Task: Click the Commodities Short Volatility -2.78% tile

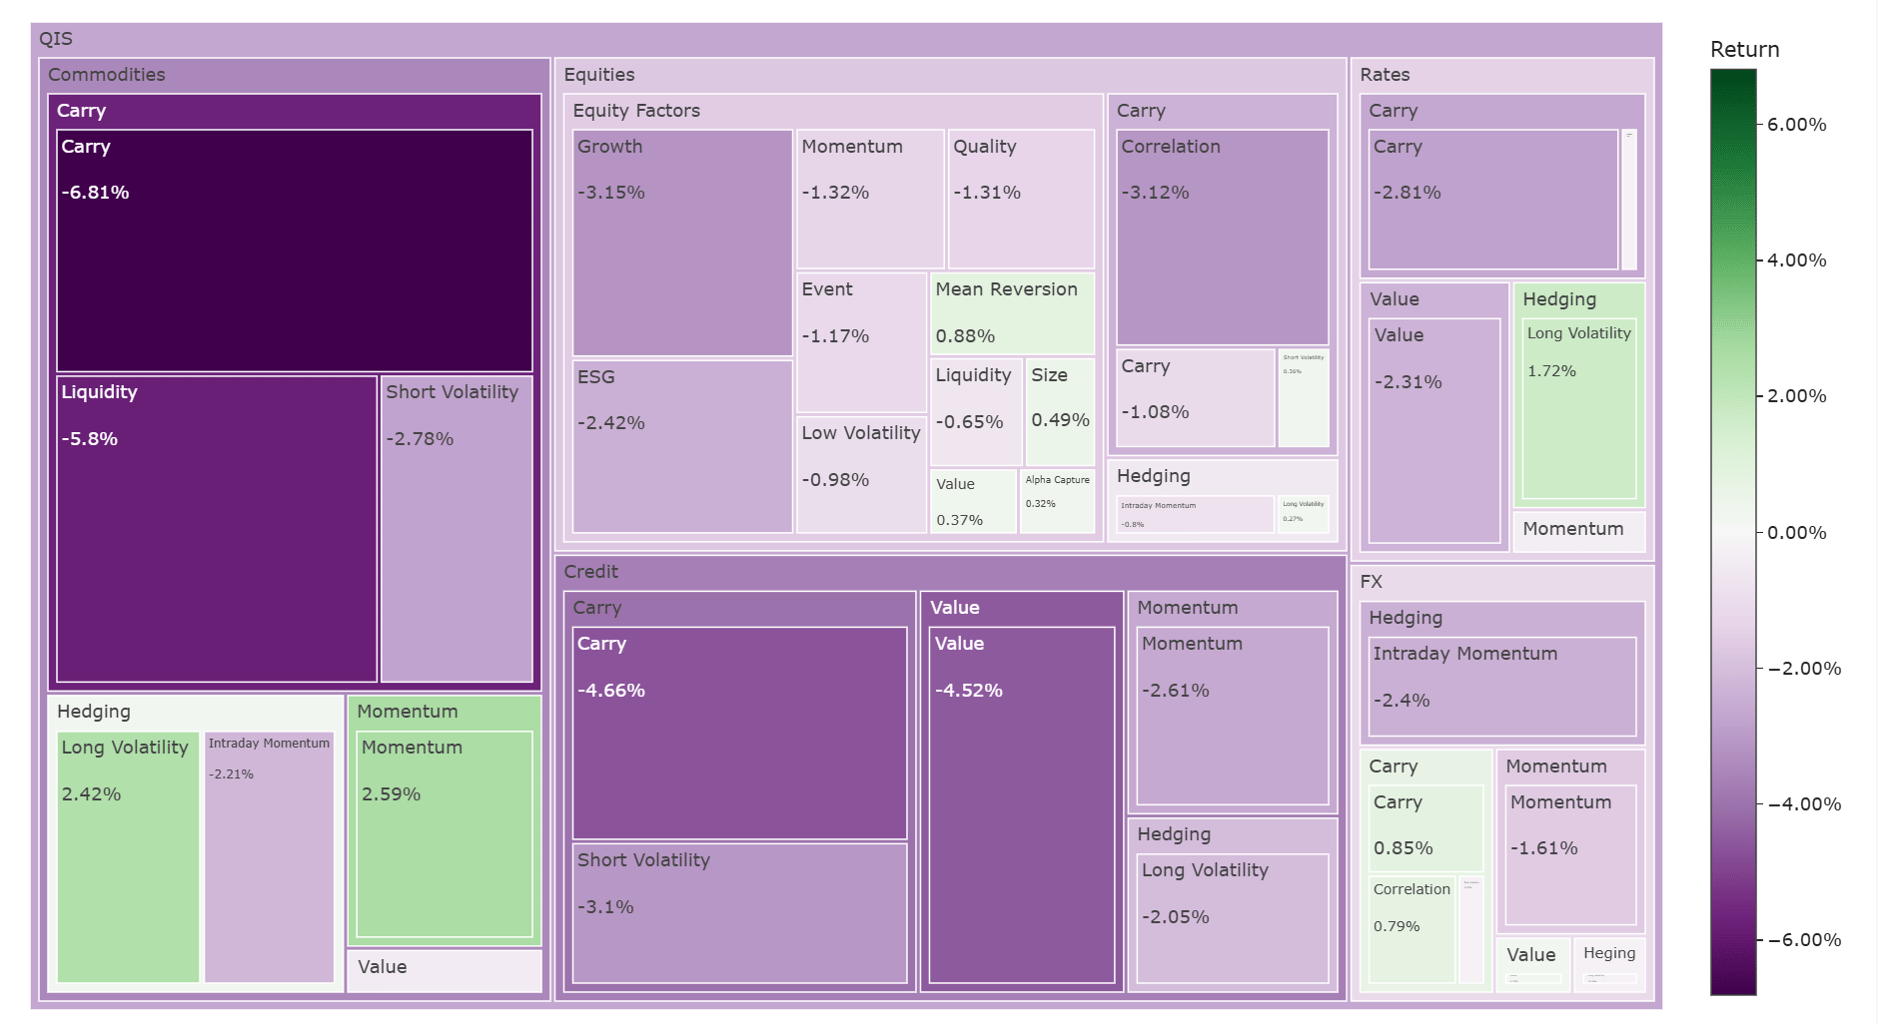Action: pos(456,529)
